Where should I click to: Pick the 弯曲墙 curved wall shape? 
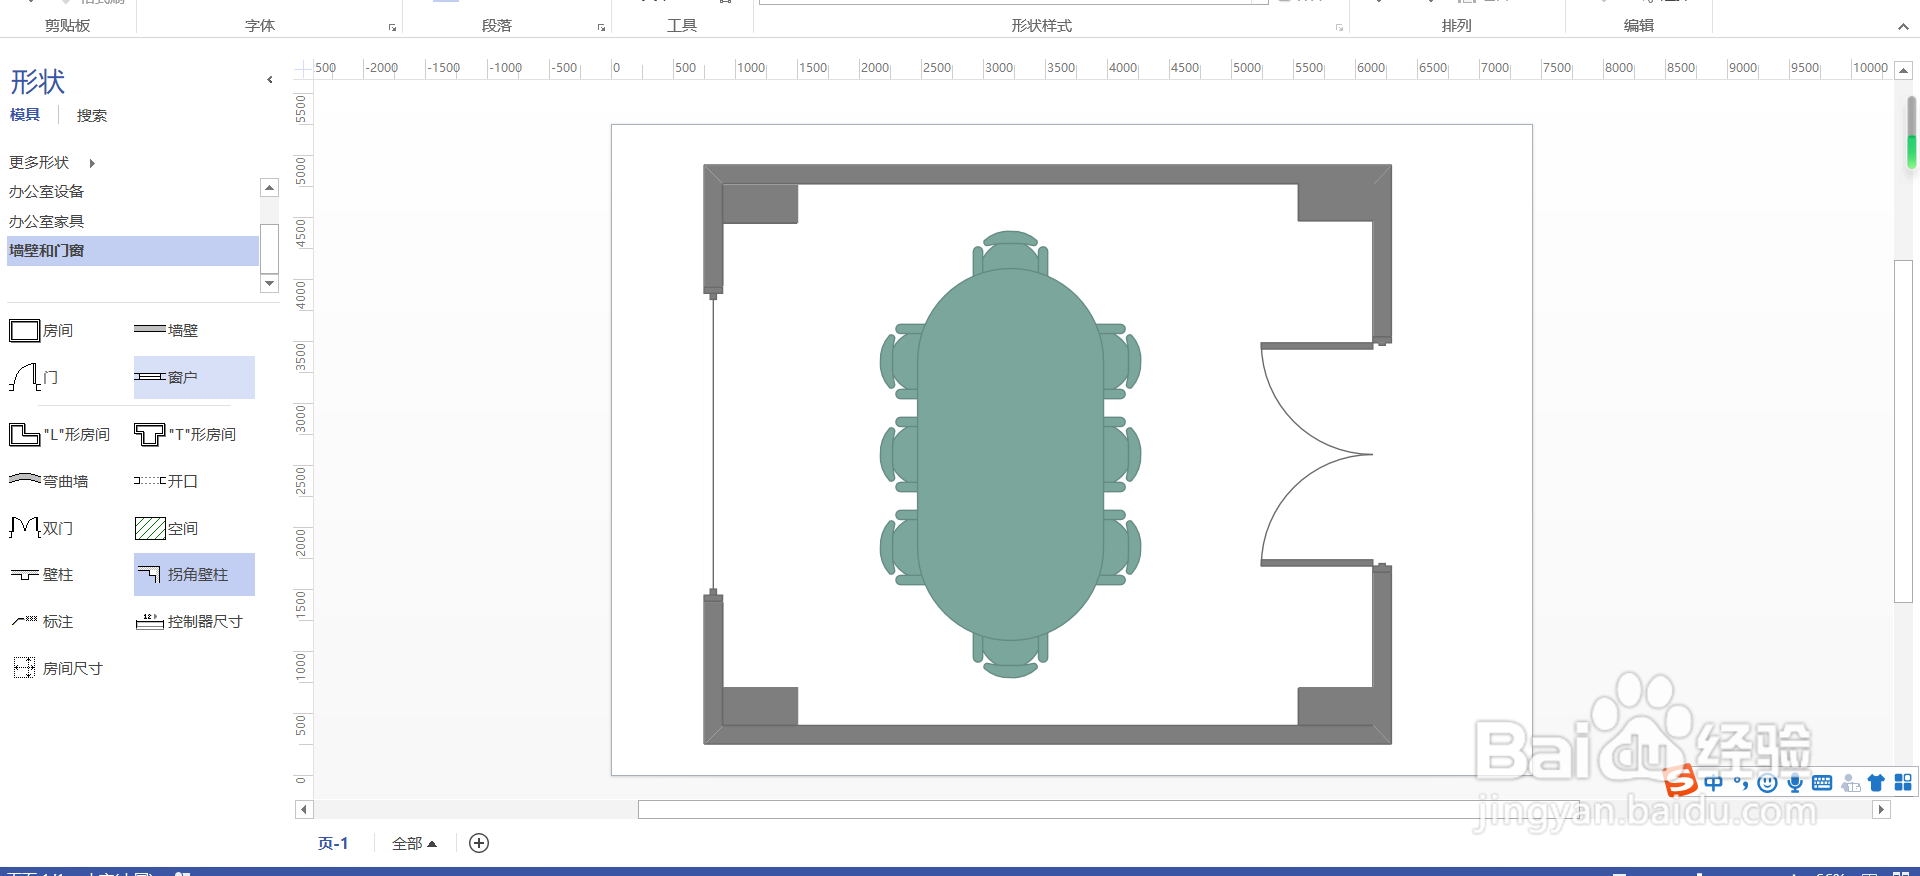pos(48,481)
